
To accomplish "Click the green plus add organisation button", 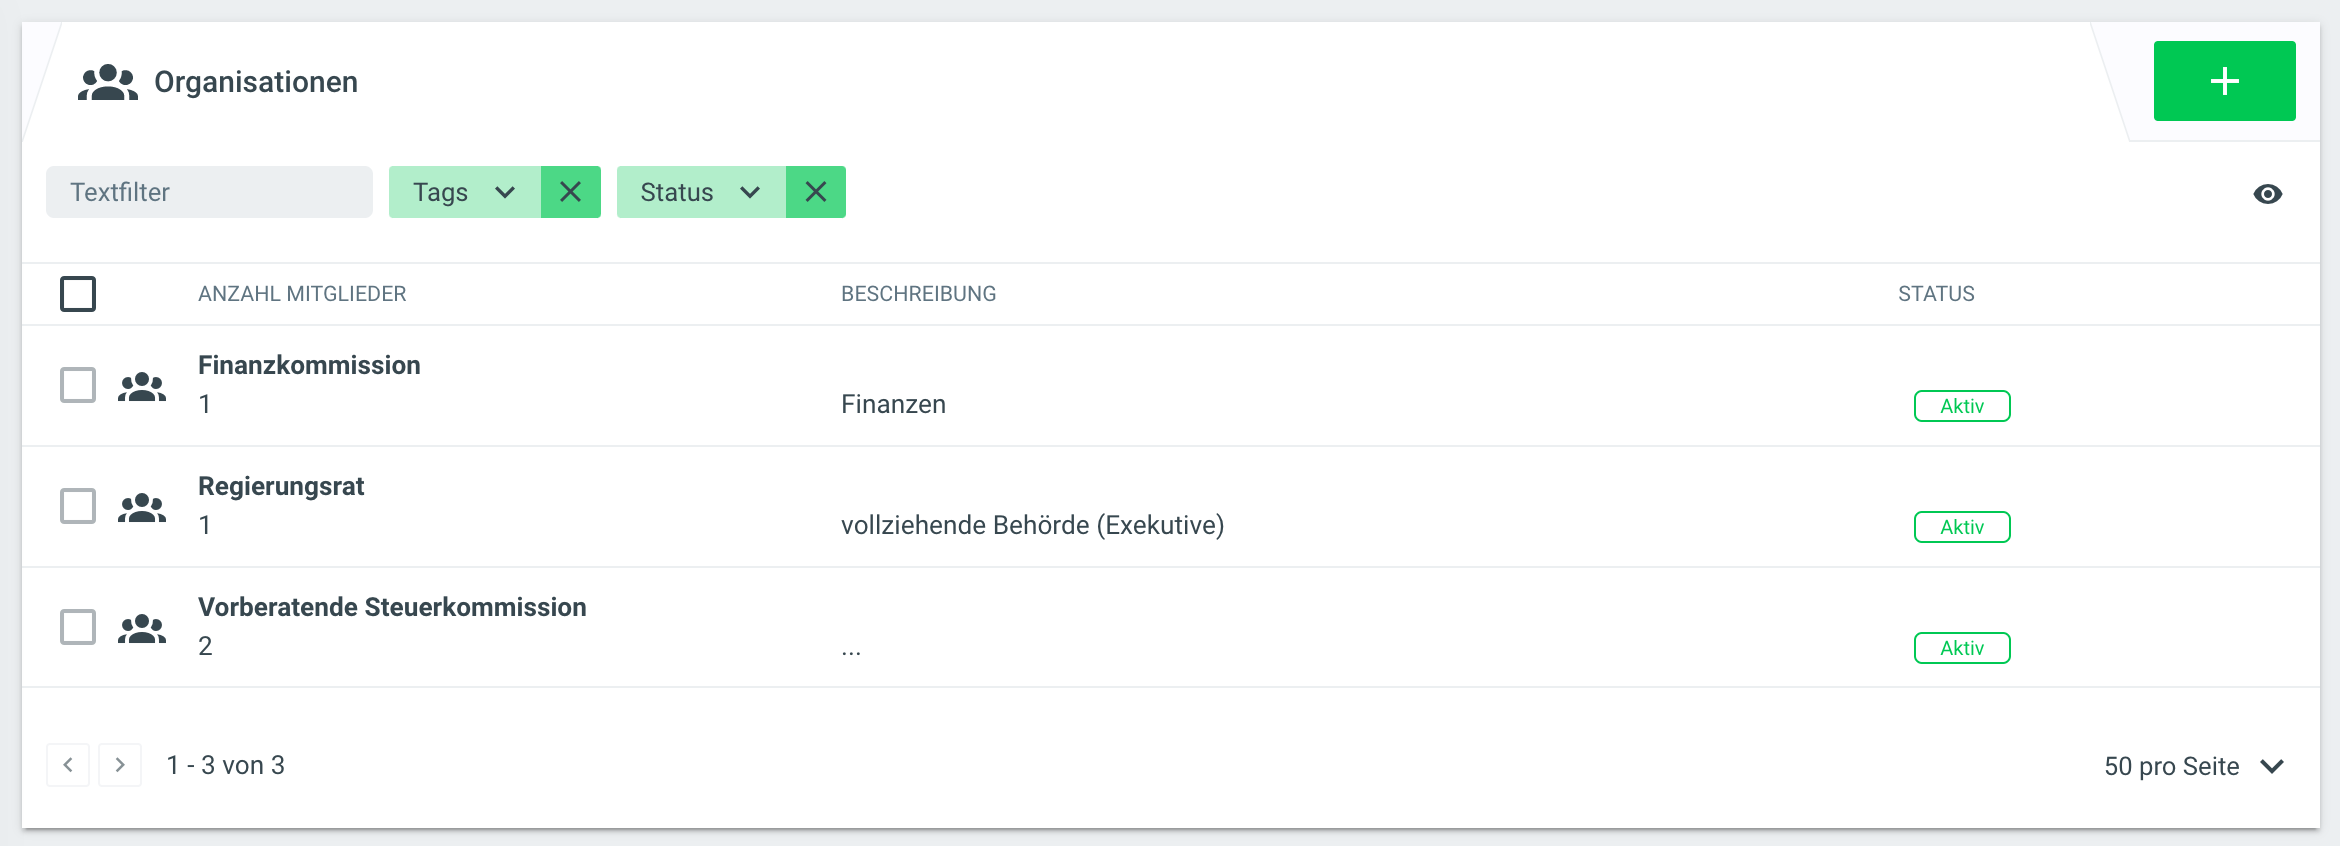I will click(2224, 81).
